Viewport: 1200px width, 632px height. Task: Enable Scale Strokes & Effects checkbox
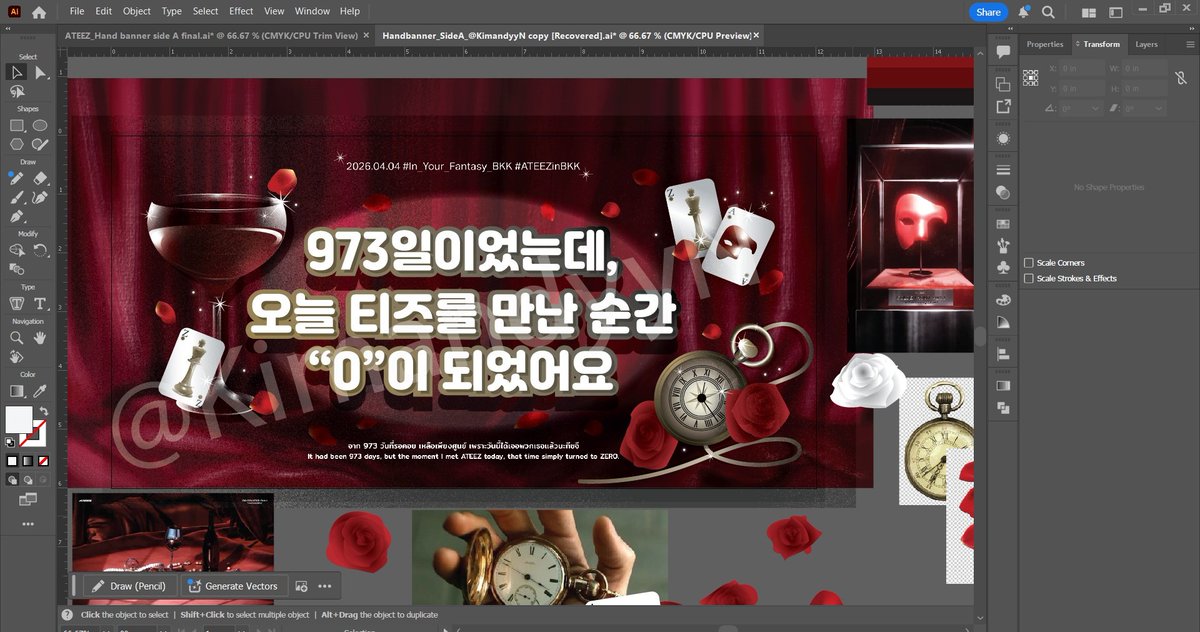(x=1029, y=278)
